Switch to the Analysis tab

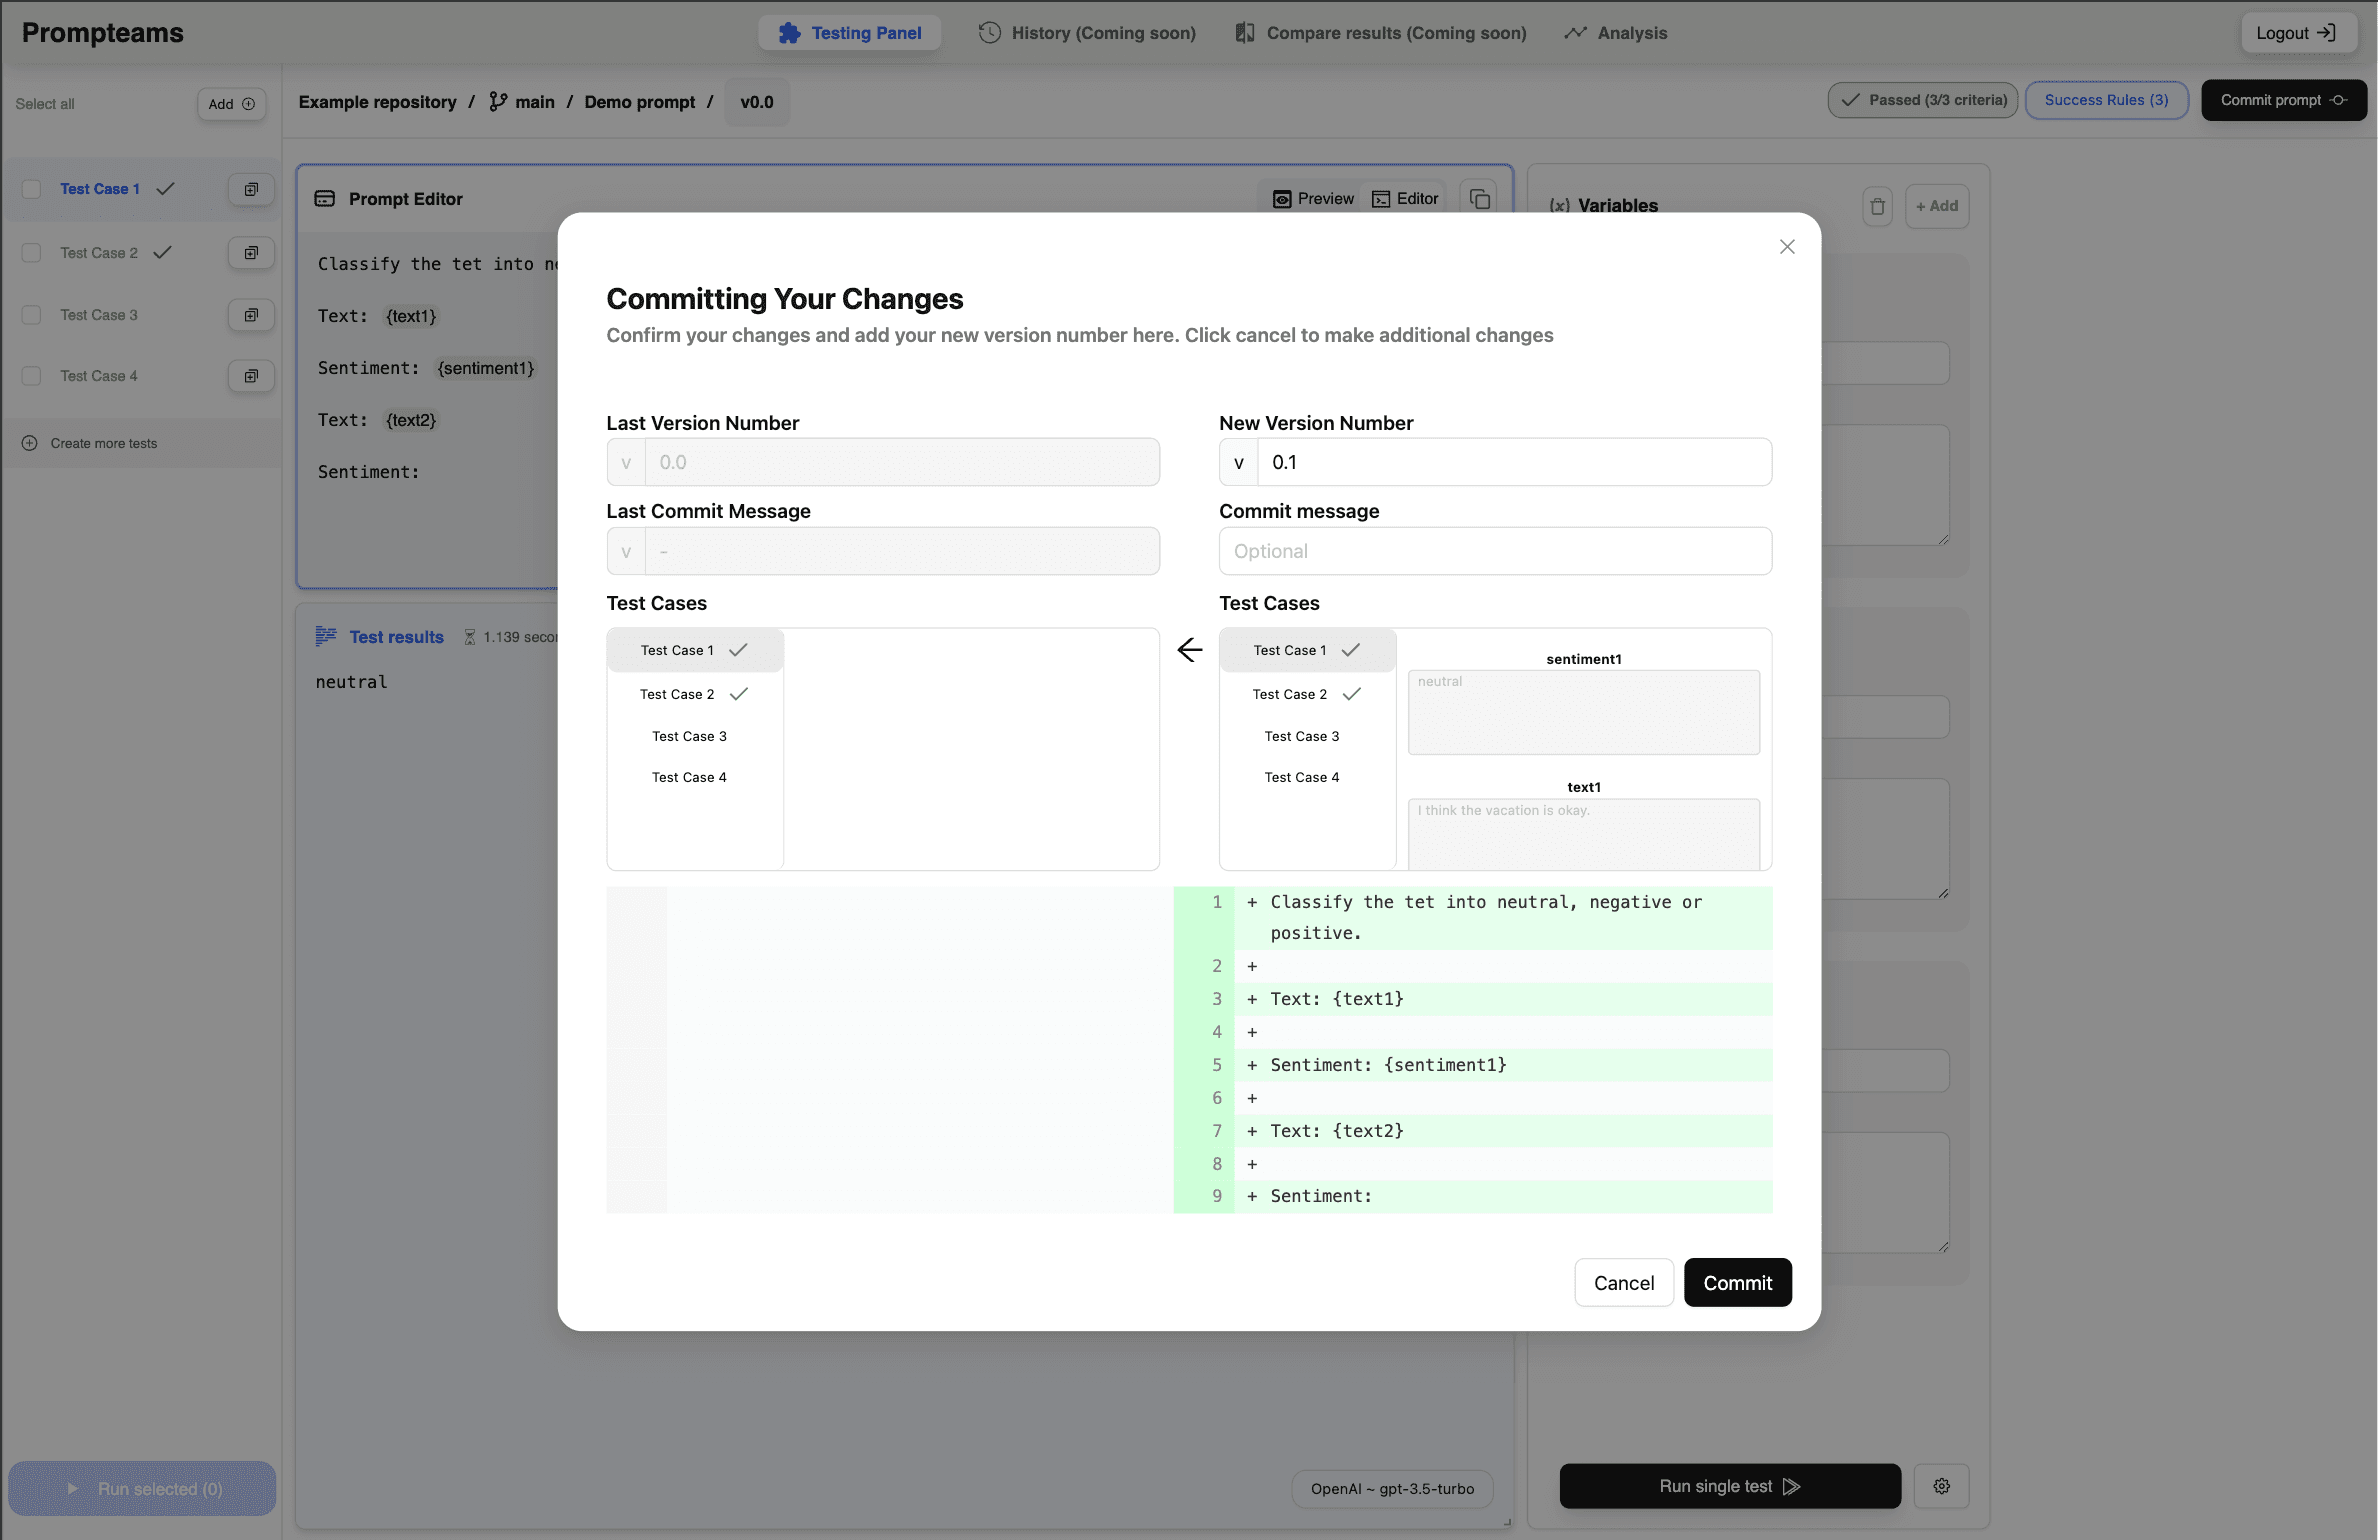(1614, 32)
